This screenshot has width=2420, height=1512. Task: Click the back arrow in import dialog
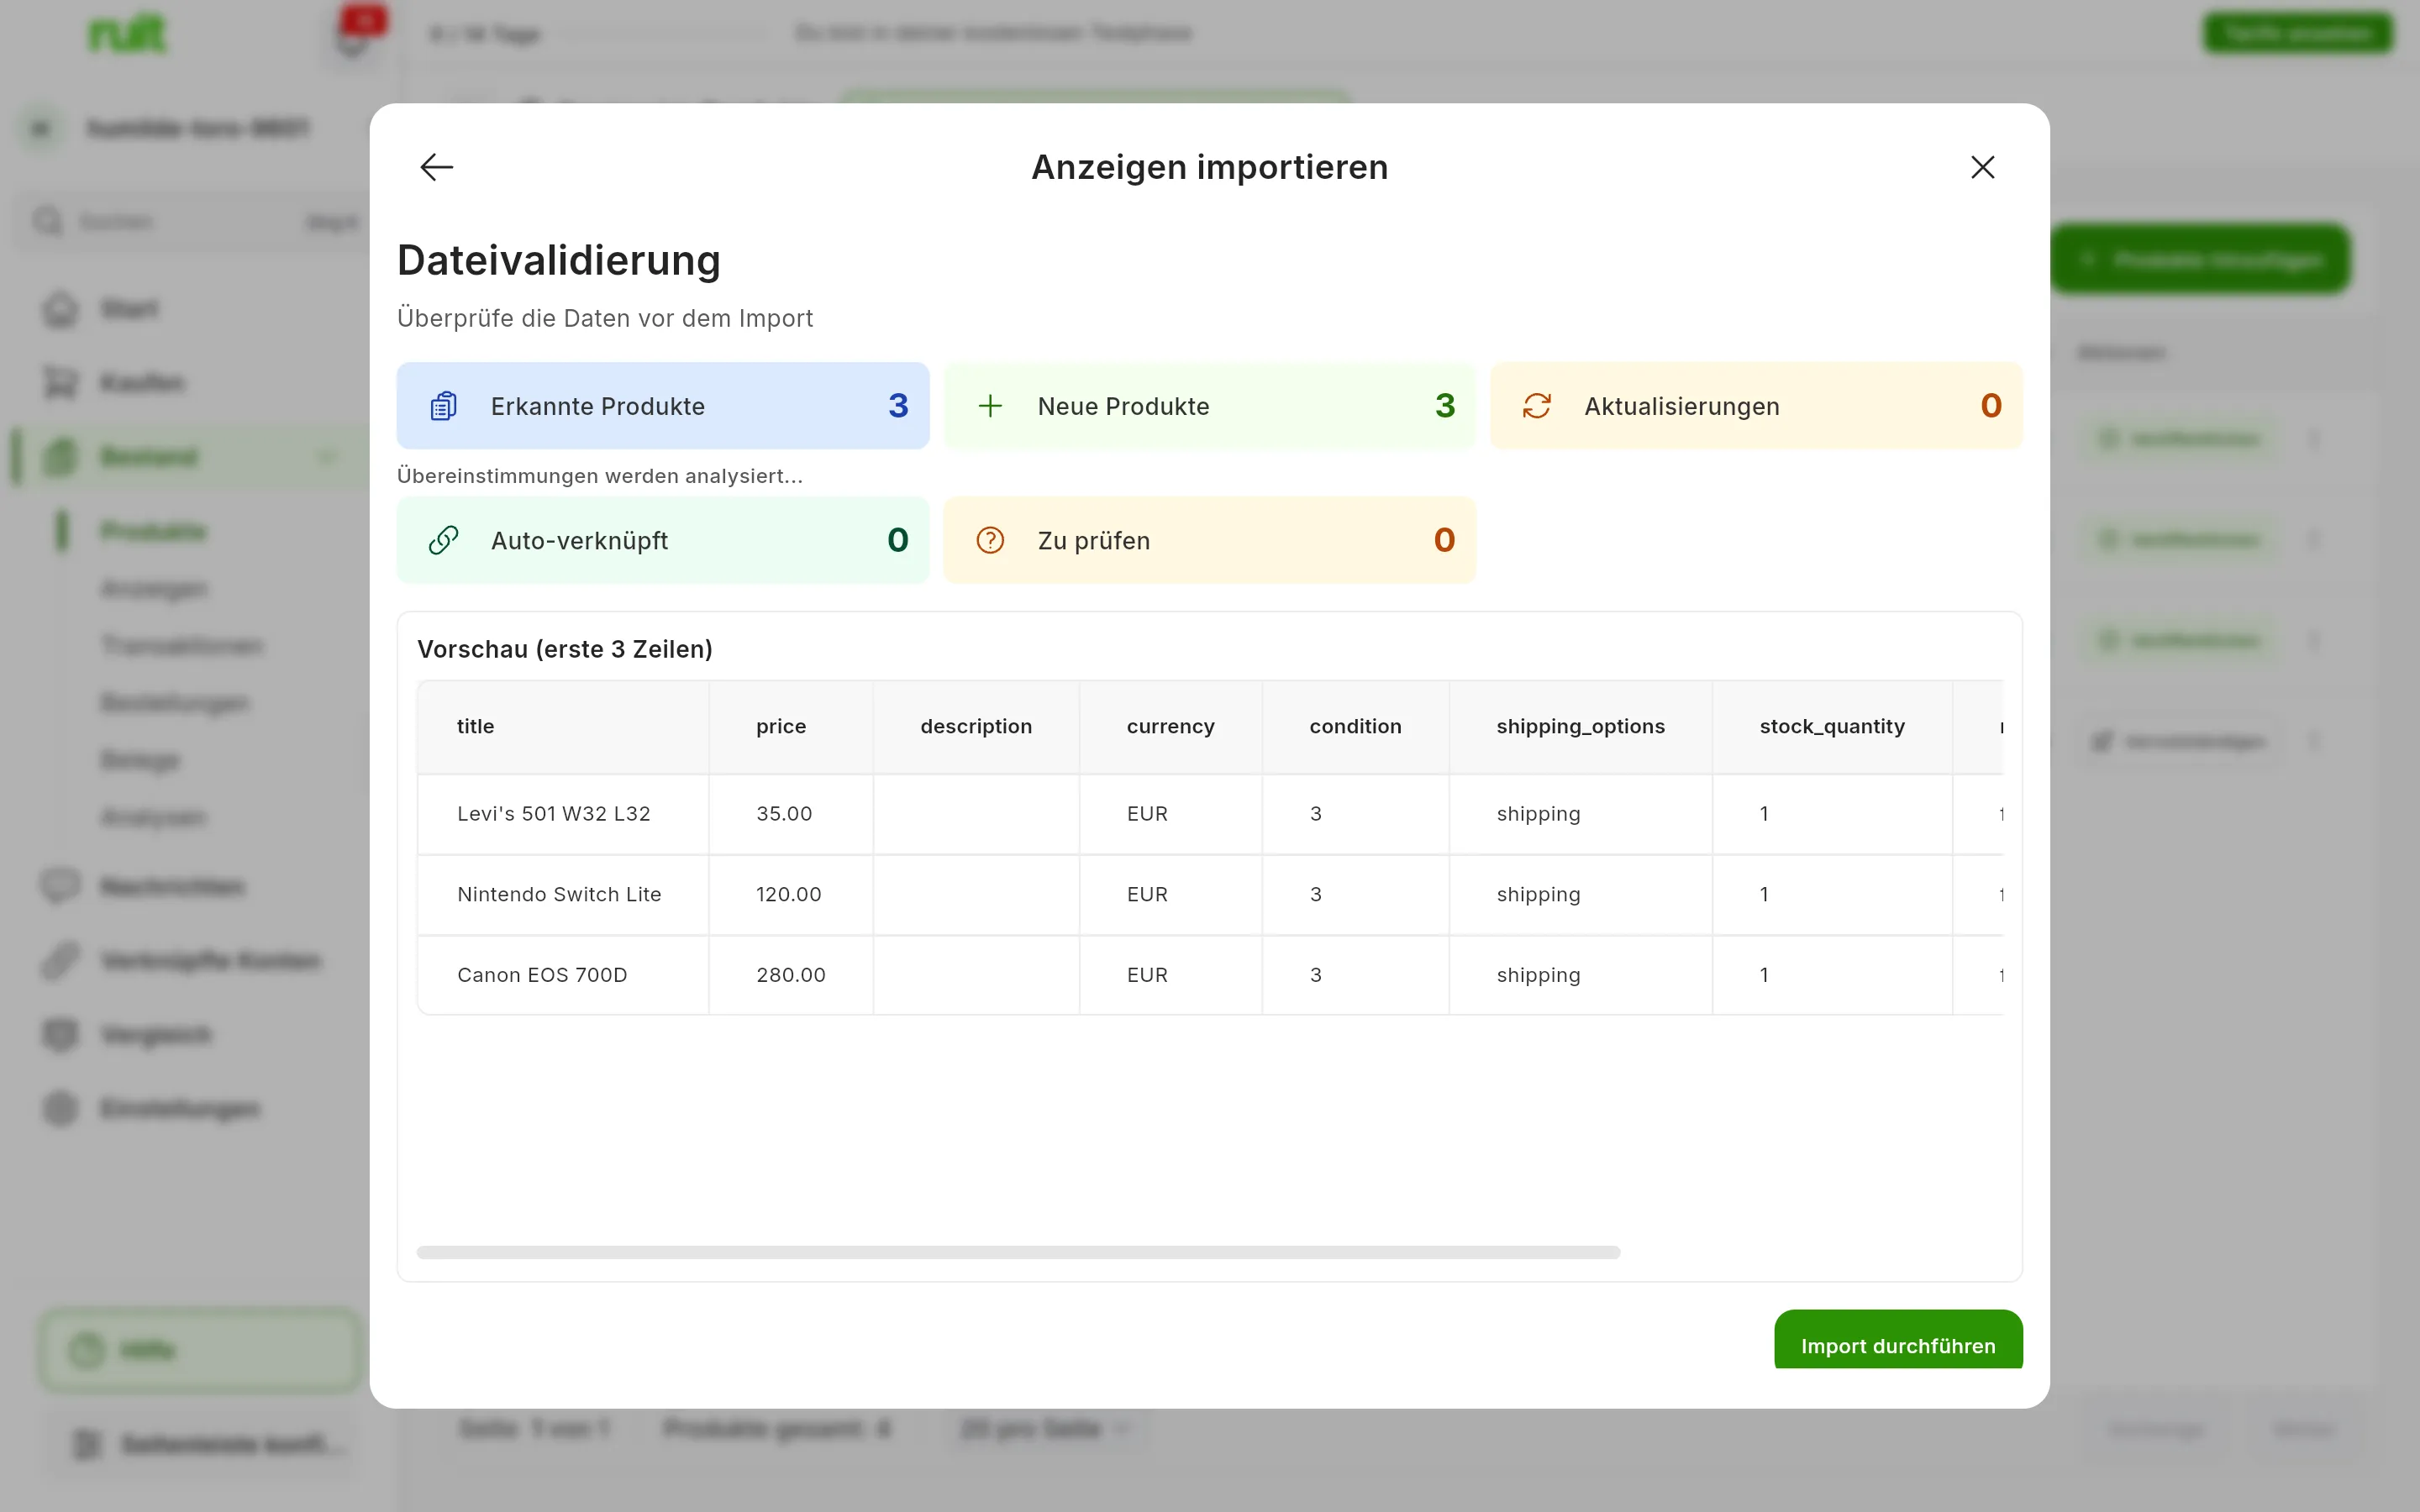pyautogui.click(x=437, y=167)
